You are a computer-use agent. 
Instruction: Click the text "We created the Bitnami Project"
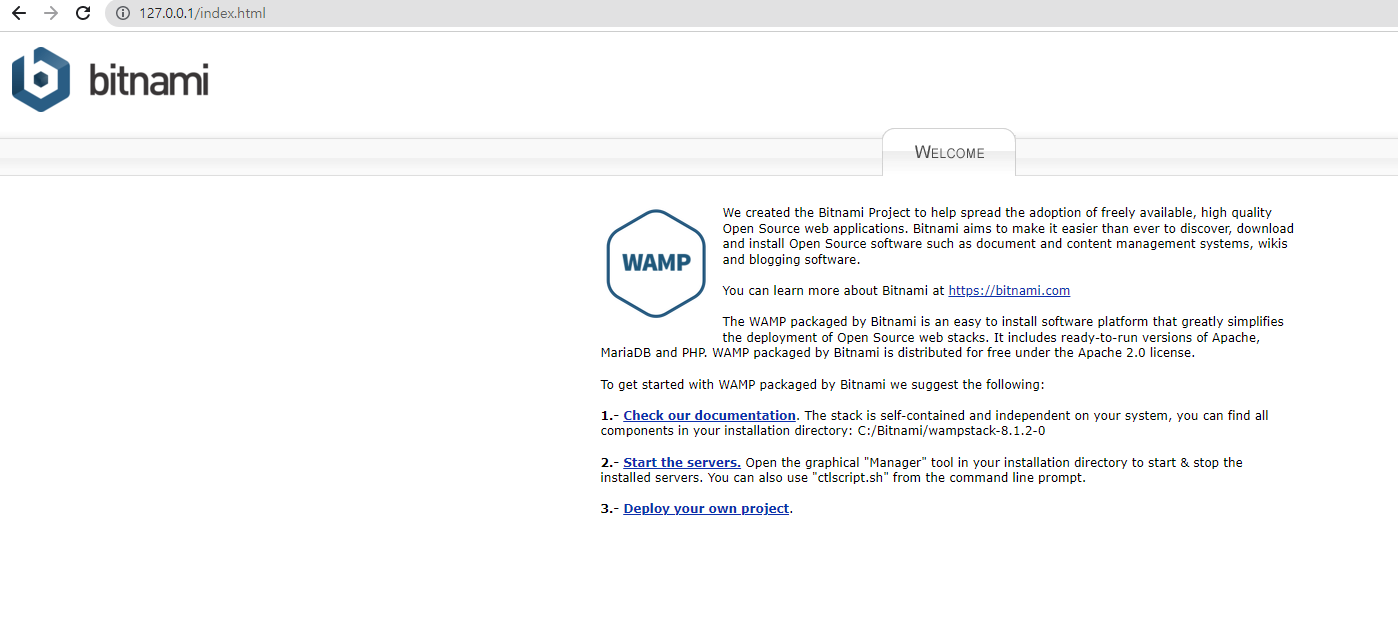(x=817, y=213)
